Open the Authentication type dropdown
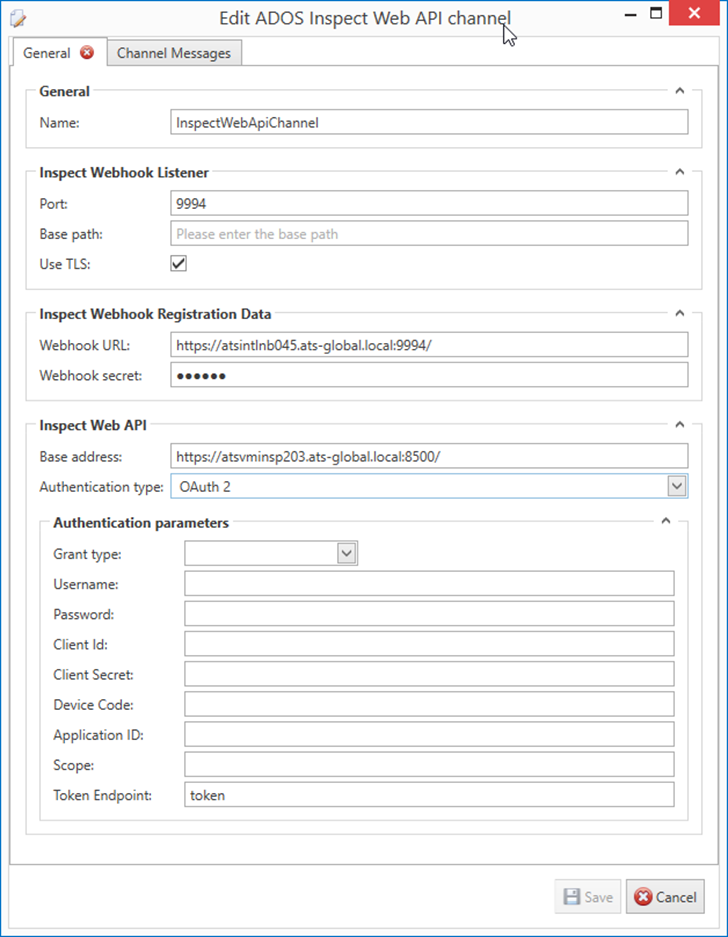728x937 pixels. tap(677, 486)
